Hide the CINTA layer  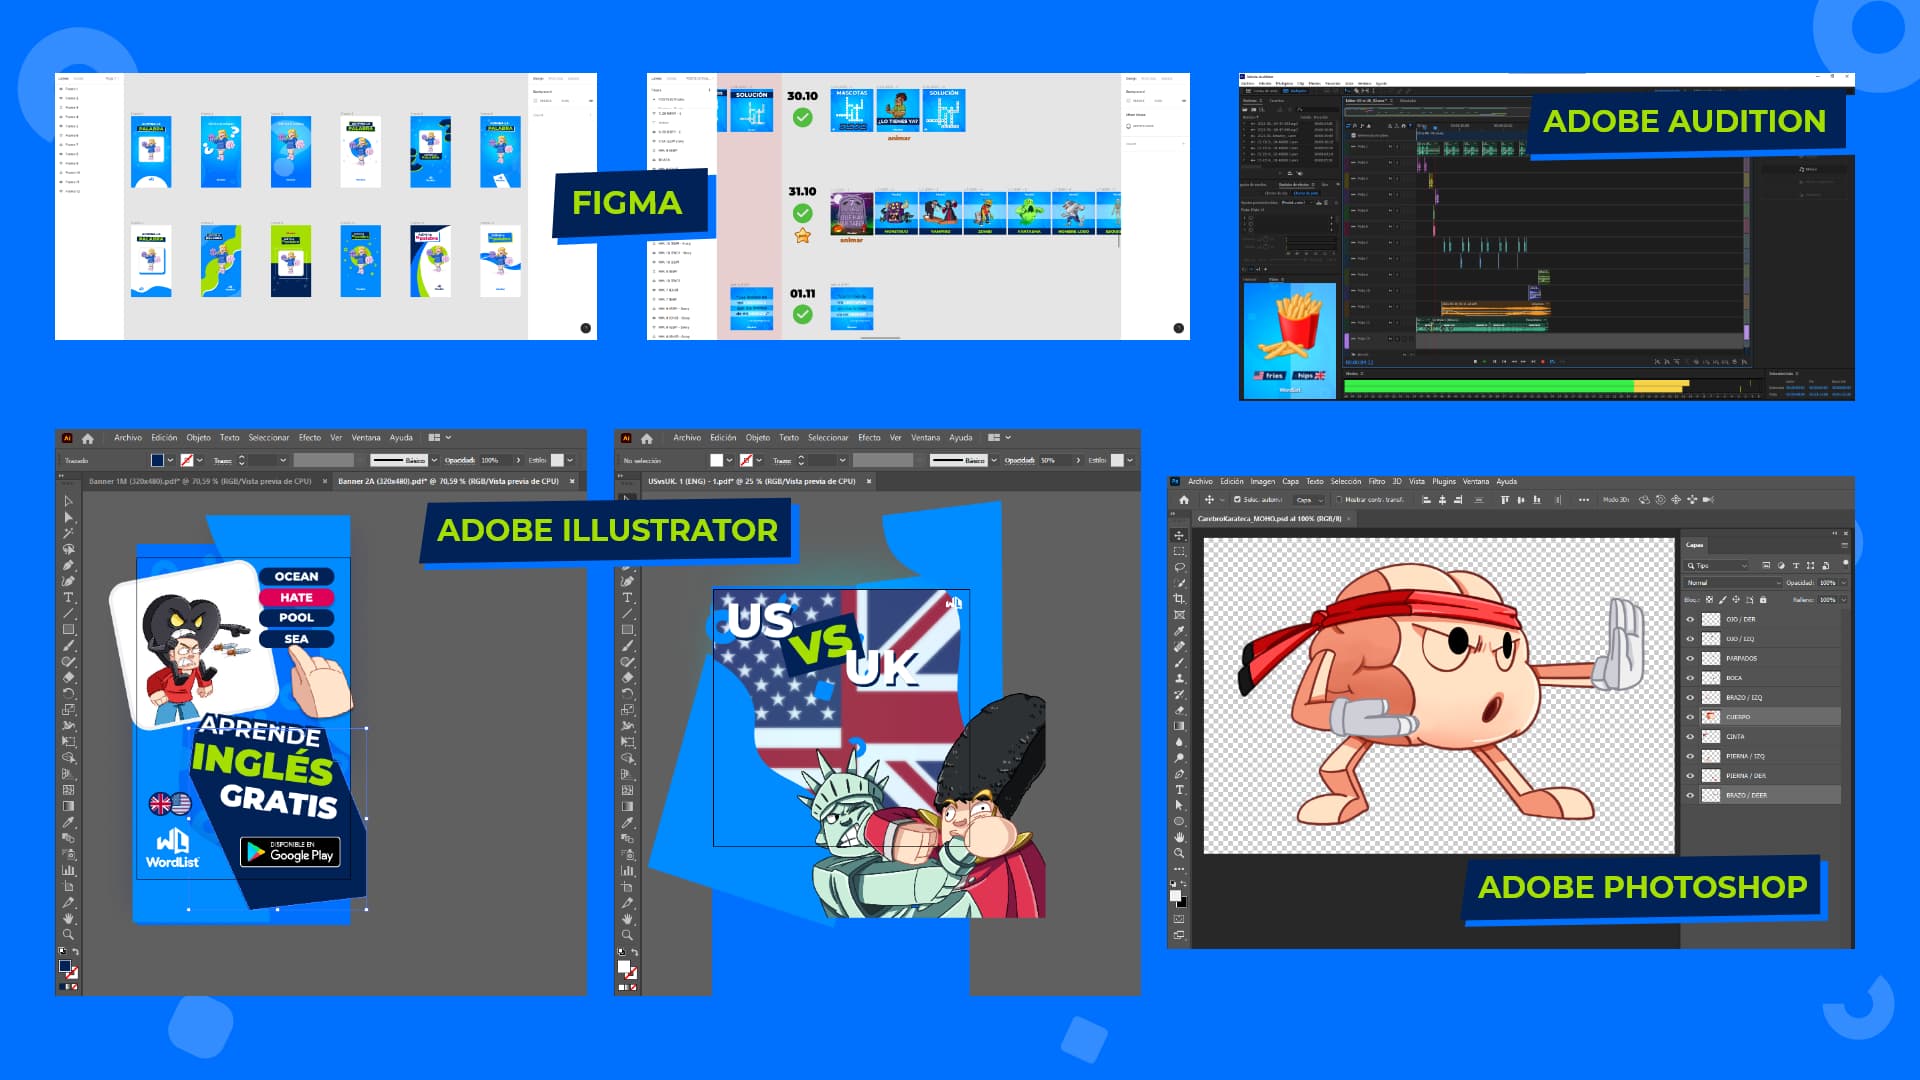(x=1690, y=736)
